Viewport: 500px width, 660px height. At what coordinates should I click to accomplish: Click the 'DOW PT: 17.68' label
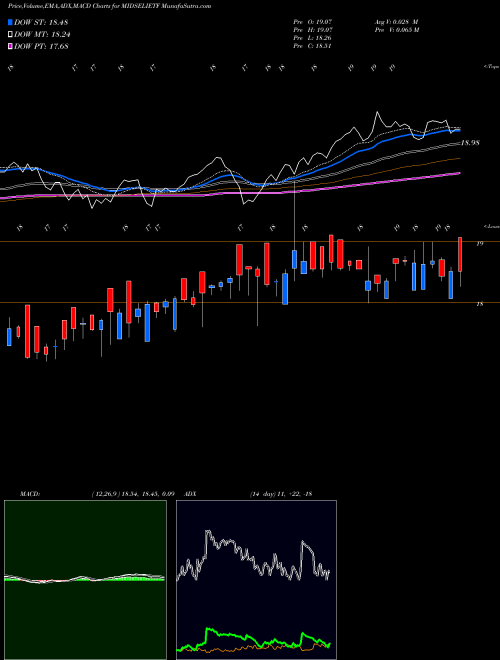coord(41,46)
